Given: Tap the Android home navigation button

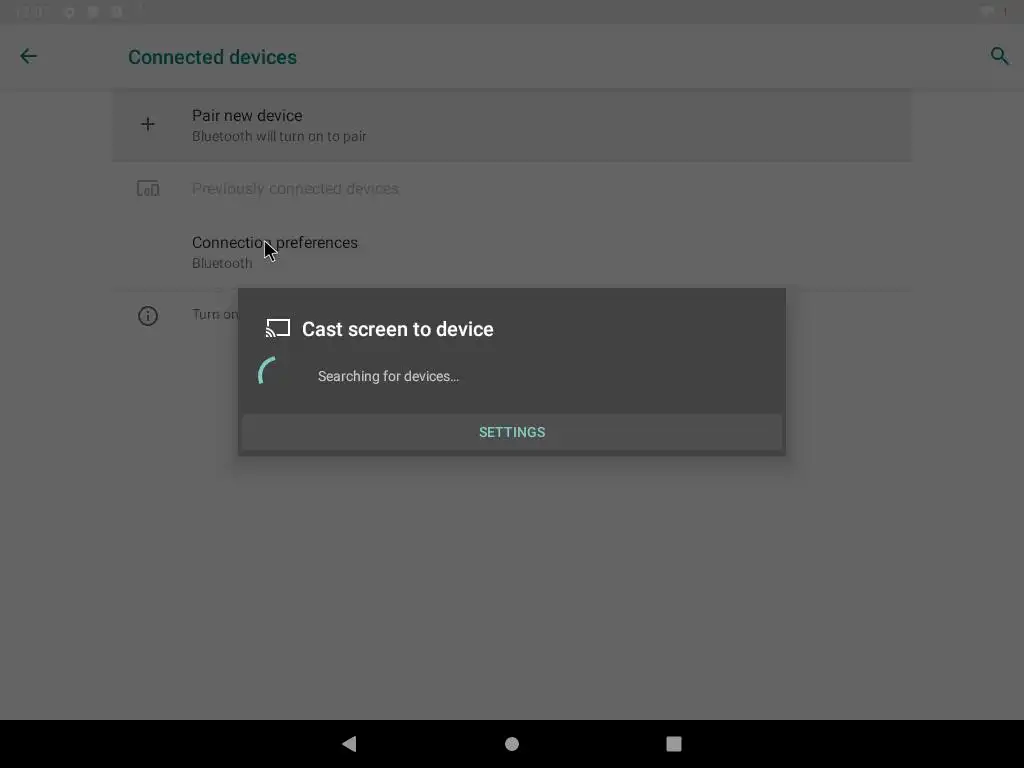Looking at the screenshot, I should pyautogui.click(x=512, y=744).
